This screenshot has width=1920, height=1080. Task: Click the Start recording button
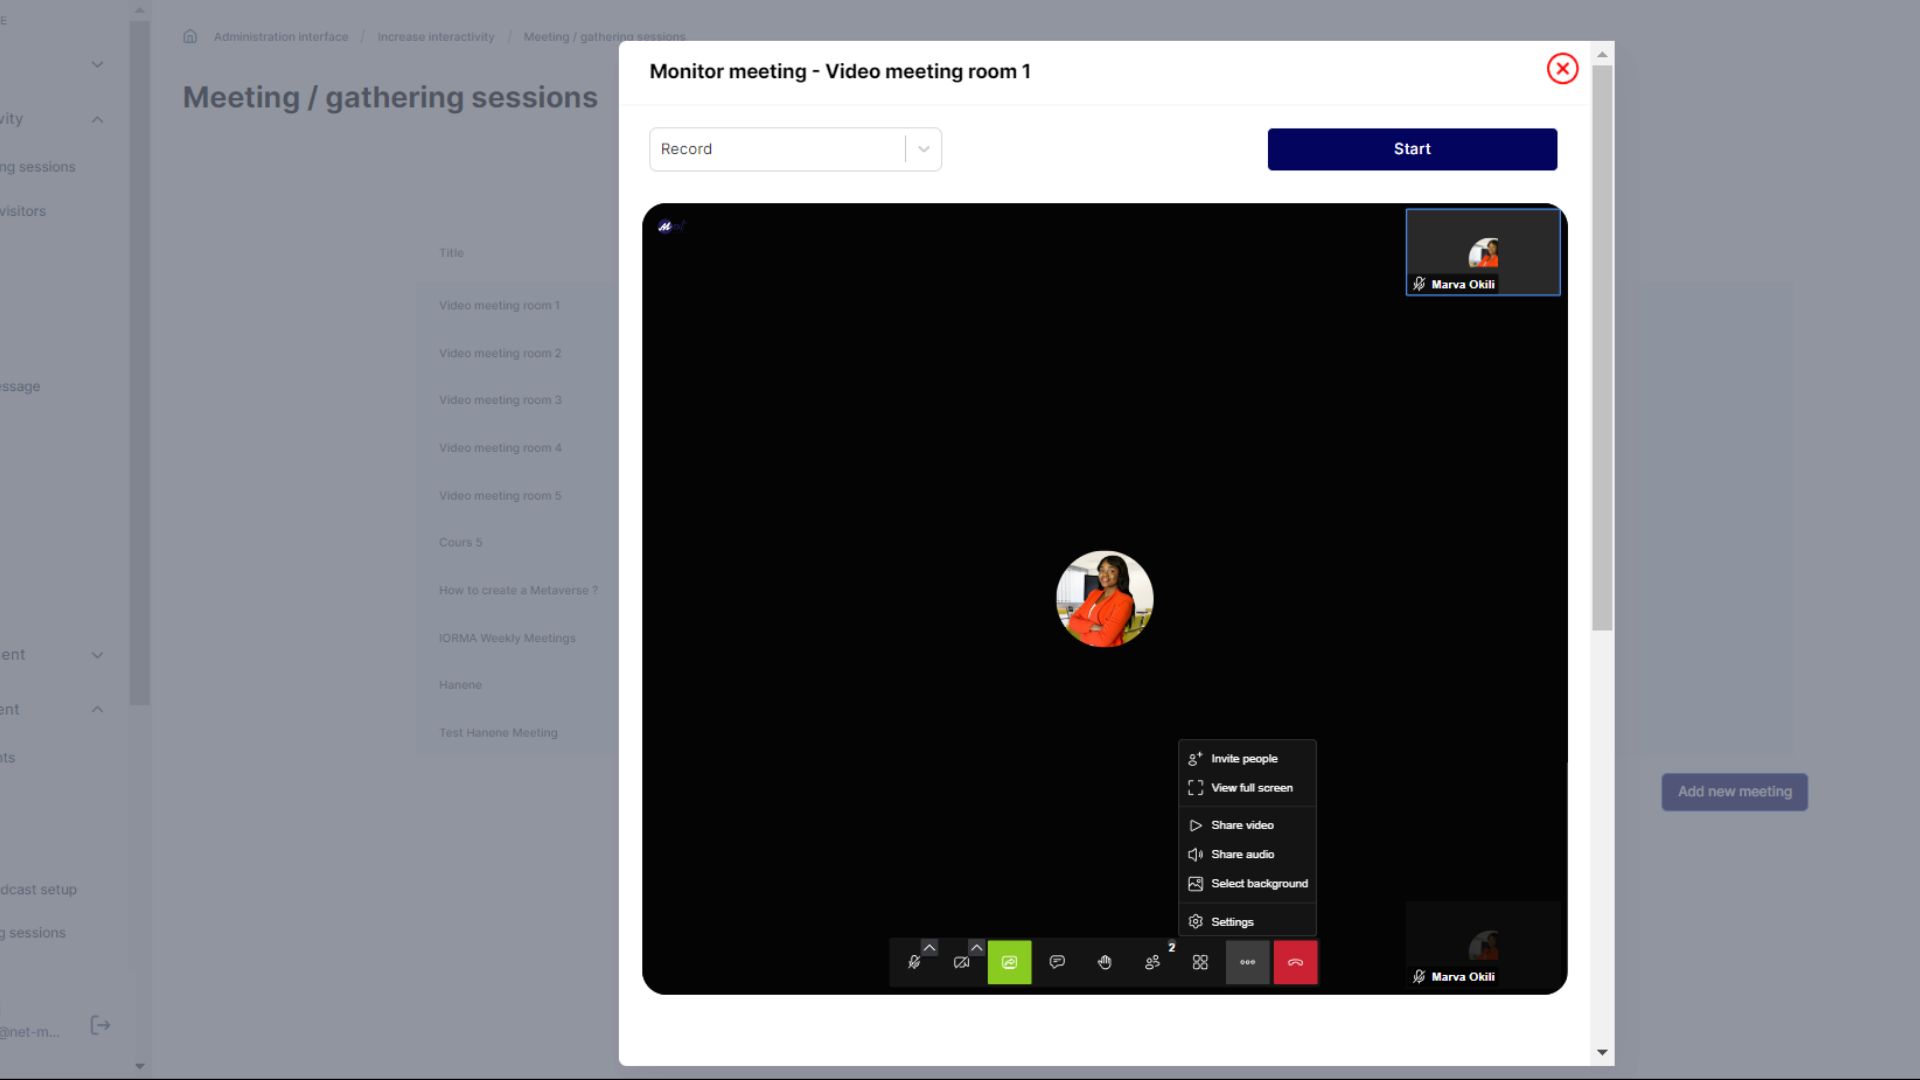[x=1412, y=149]
